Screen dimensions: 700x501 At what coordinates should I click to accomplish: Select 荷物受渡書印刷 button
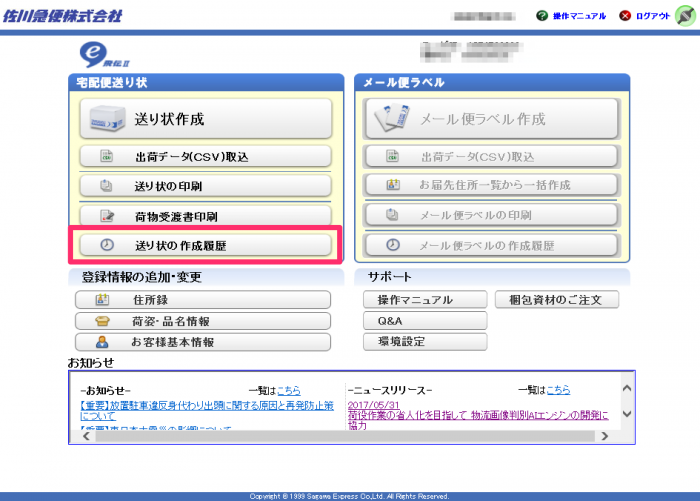[206, 216]
